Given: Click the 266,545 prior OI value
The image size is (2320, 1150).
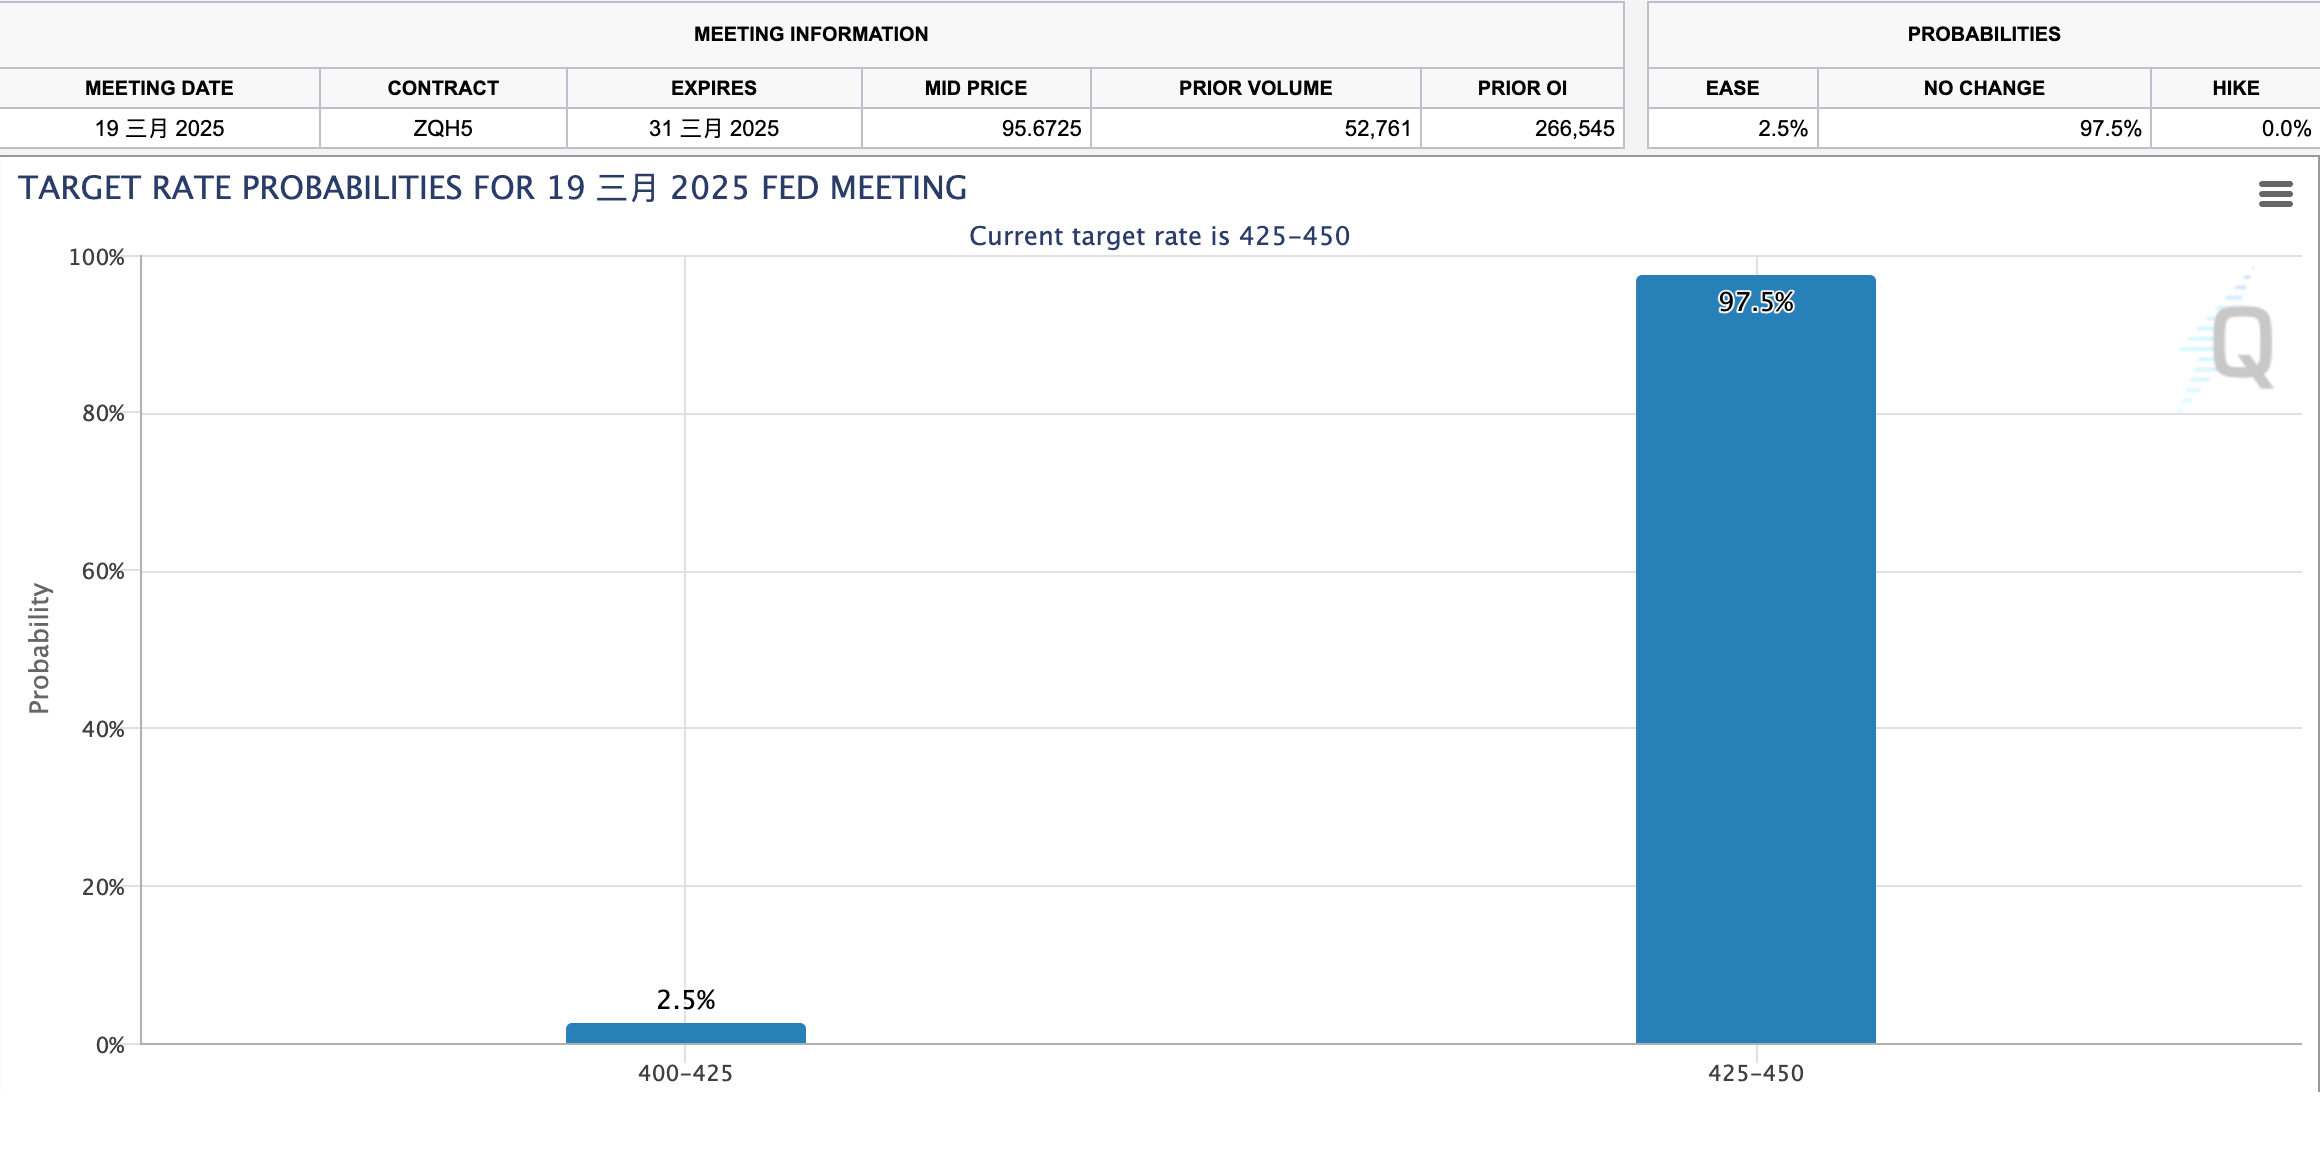Looking at the screenshot, I should [1574, 129].
